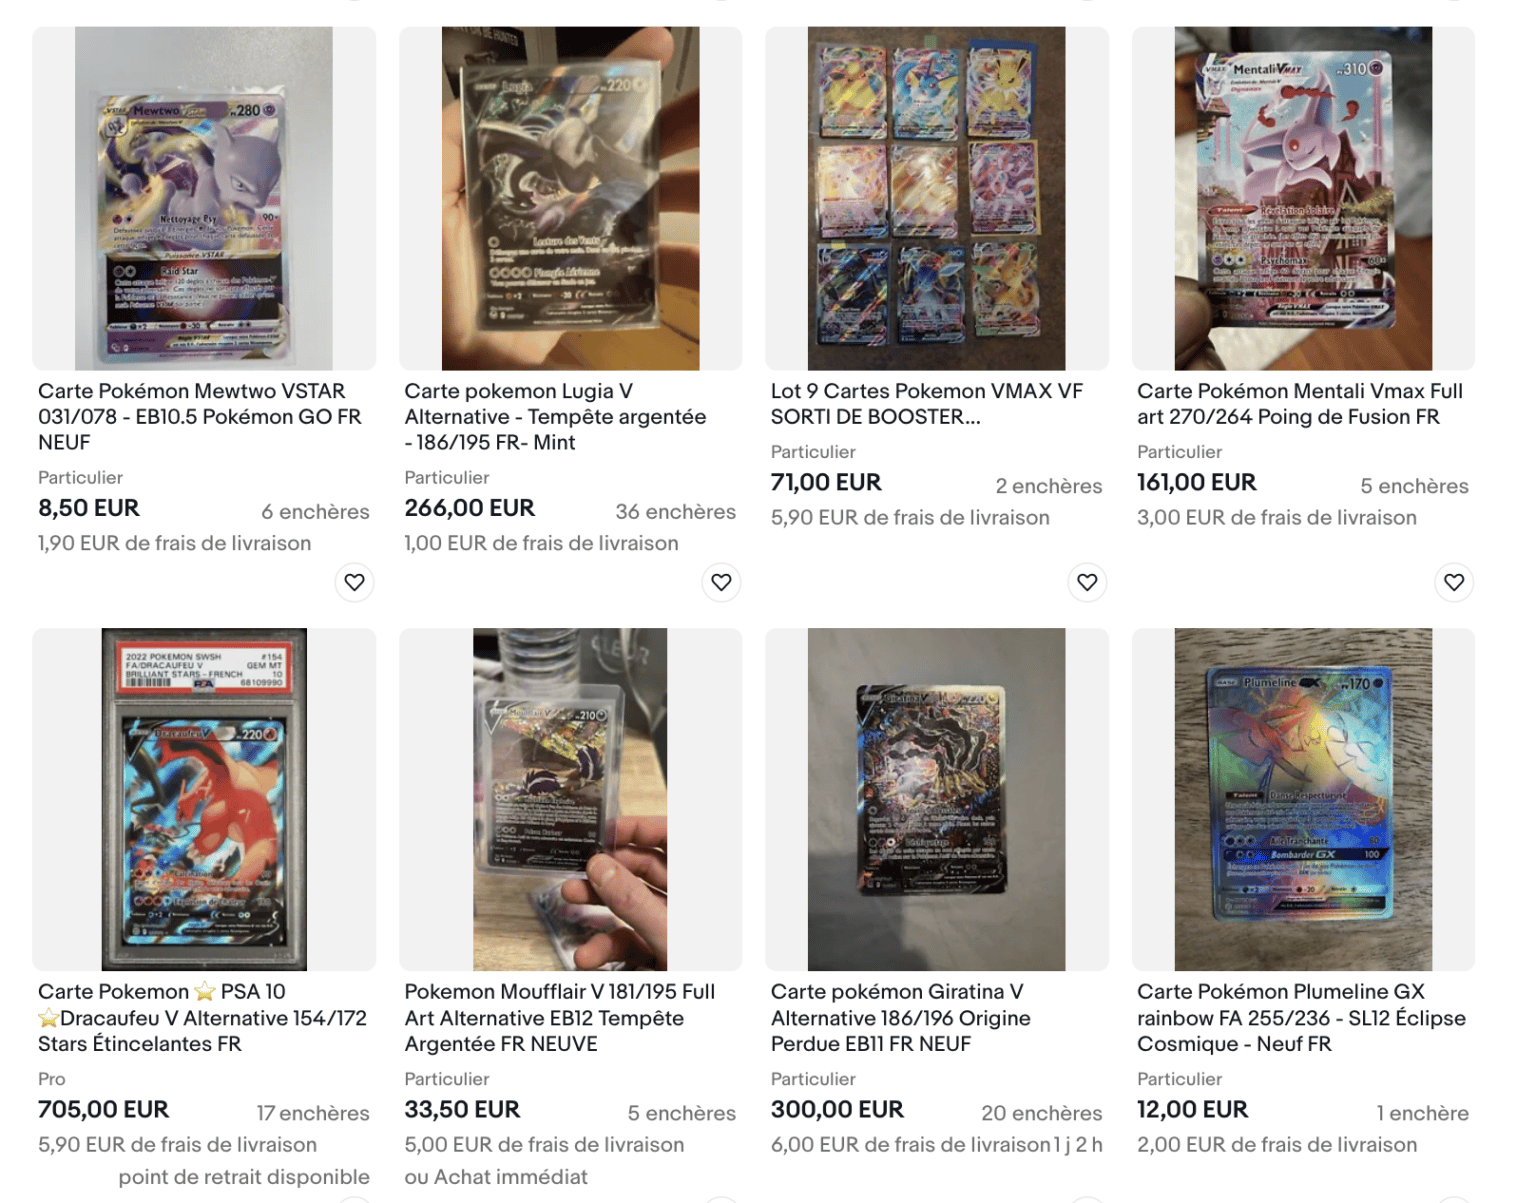Open Lugia V Alternative card photo
The height and width of the screenshot is (1203, 1536).
(x=571, y=198)
